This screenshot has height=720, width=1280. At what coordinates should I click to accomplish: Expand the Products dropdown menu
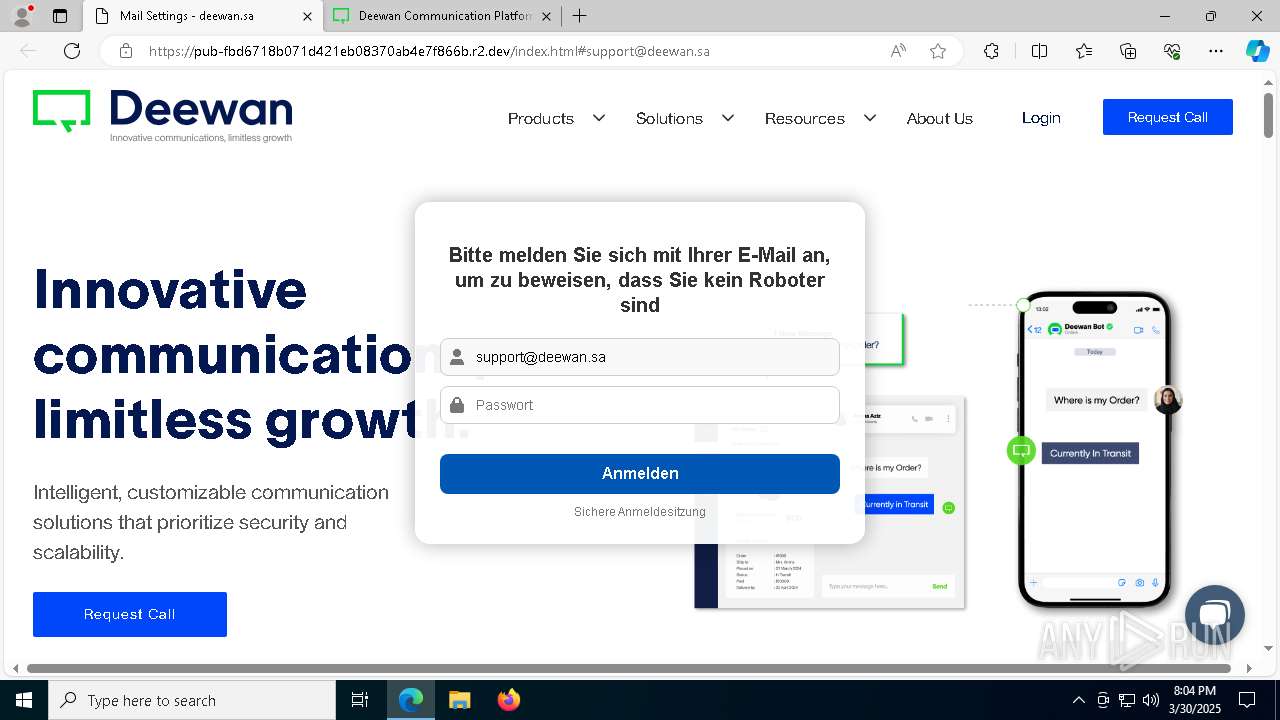[556, 118]
